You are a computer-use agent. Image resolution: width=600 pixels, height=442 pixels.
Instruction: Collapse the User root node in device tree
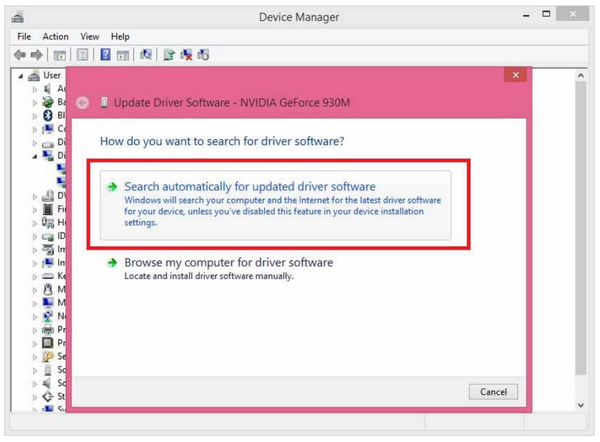click(x=22, y=76)
